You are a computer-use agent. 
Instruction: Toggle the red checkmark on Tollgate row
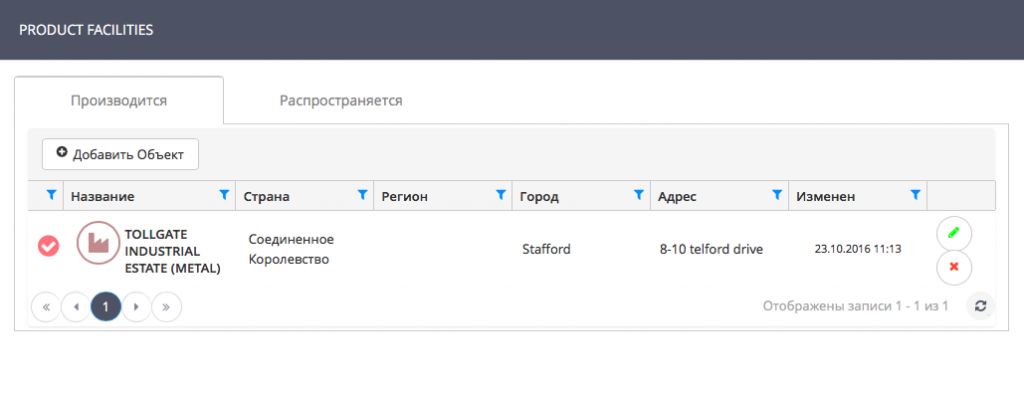coord(48,246)
